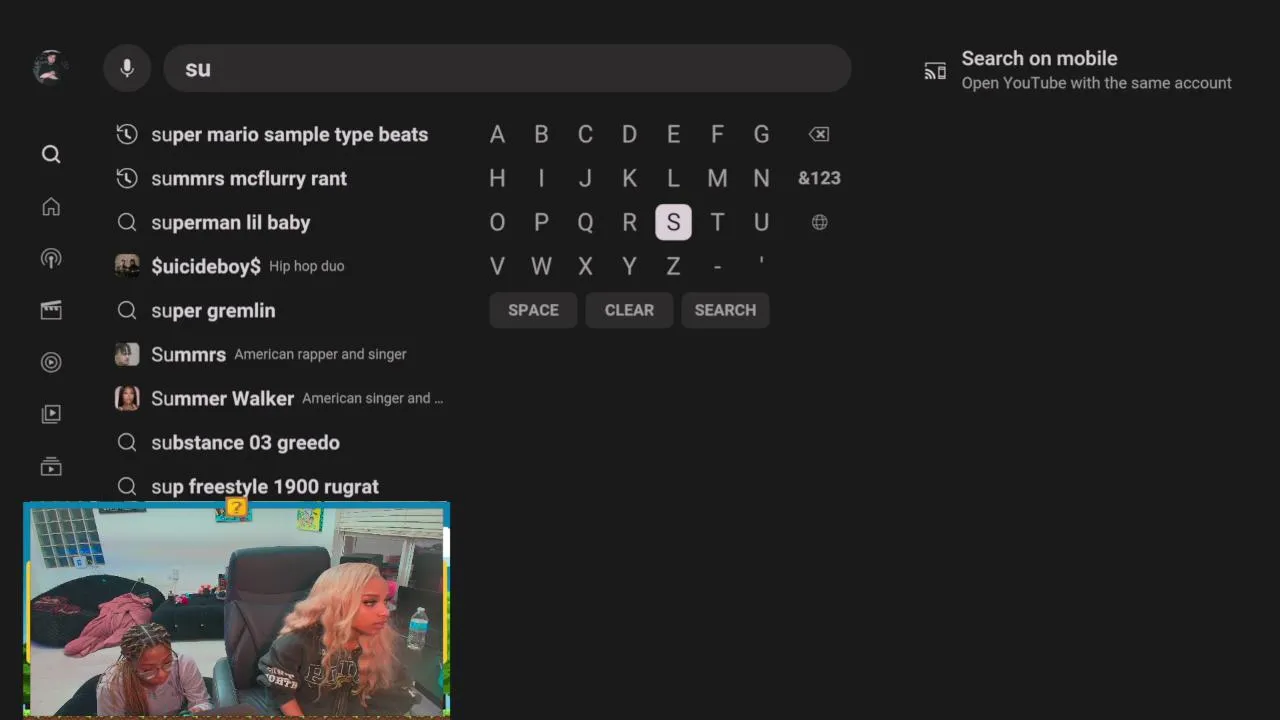Viewport: 1280px width, 720px height.
Task: Choose Summrs American rapper suggestion
Action: coord(280,354)
